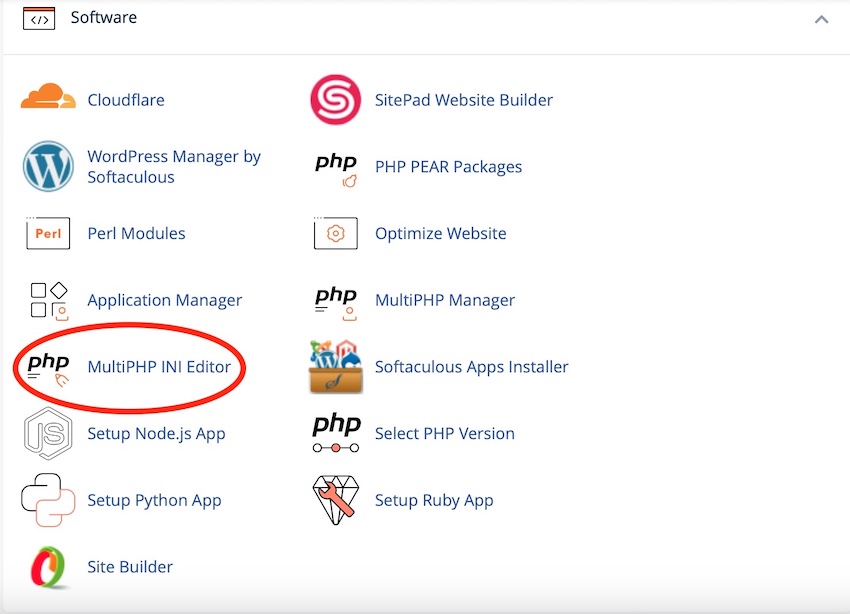Click the Setup Python App link

[x=154, y=500]
